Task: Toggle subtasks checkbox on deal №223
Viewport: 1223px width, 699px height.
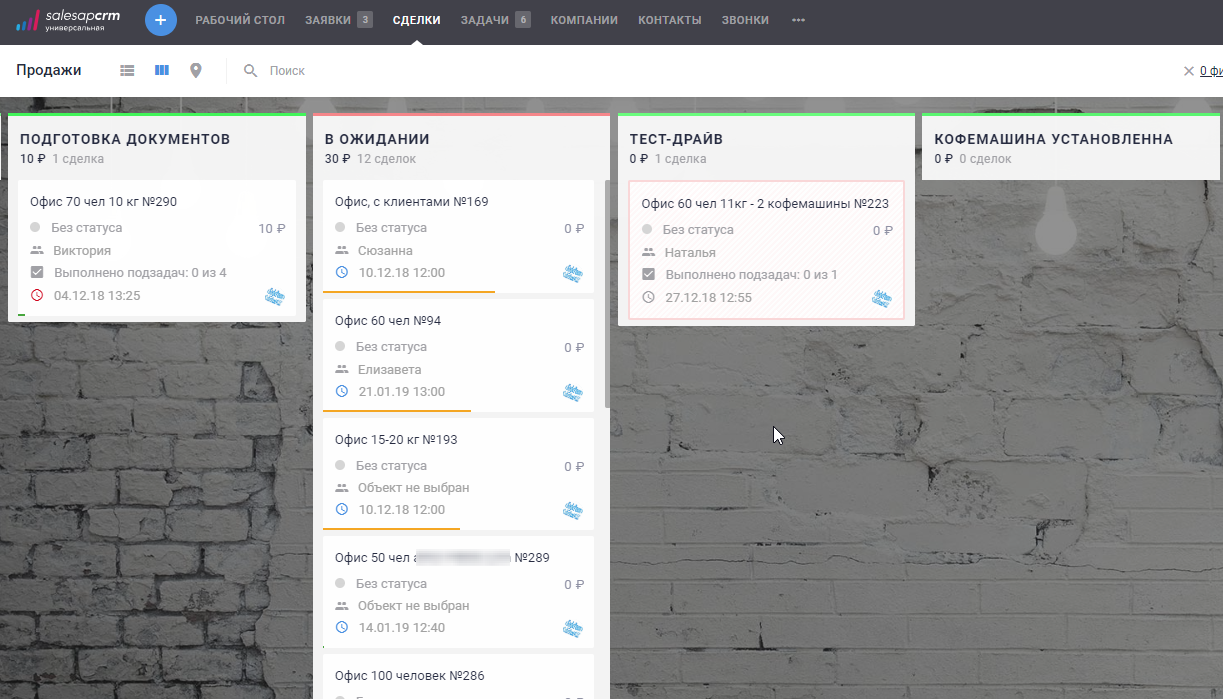Action: click(x=648, y=275)
